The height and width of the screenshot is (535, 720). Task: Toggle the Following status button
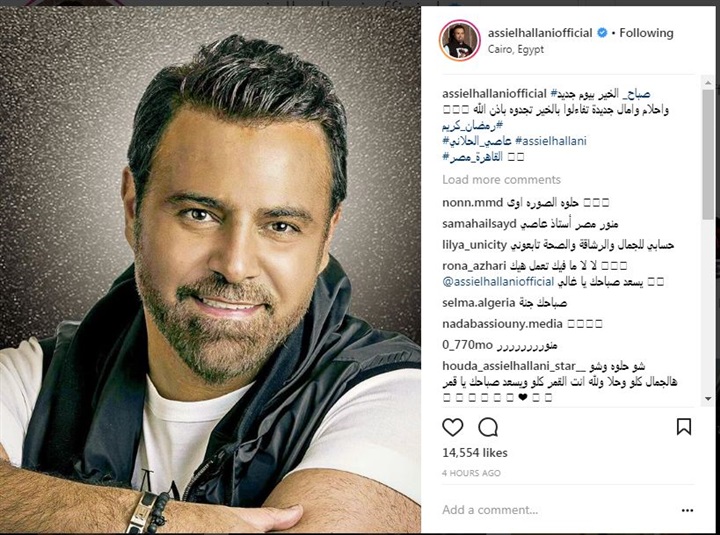point(646,33)
